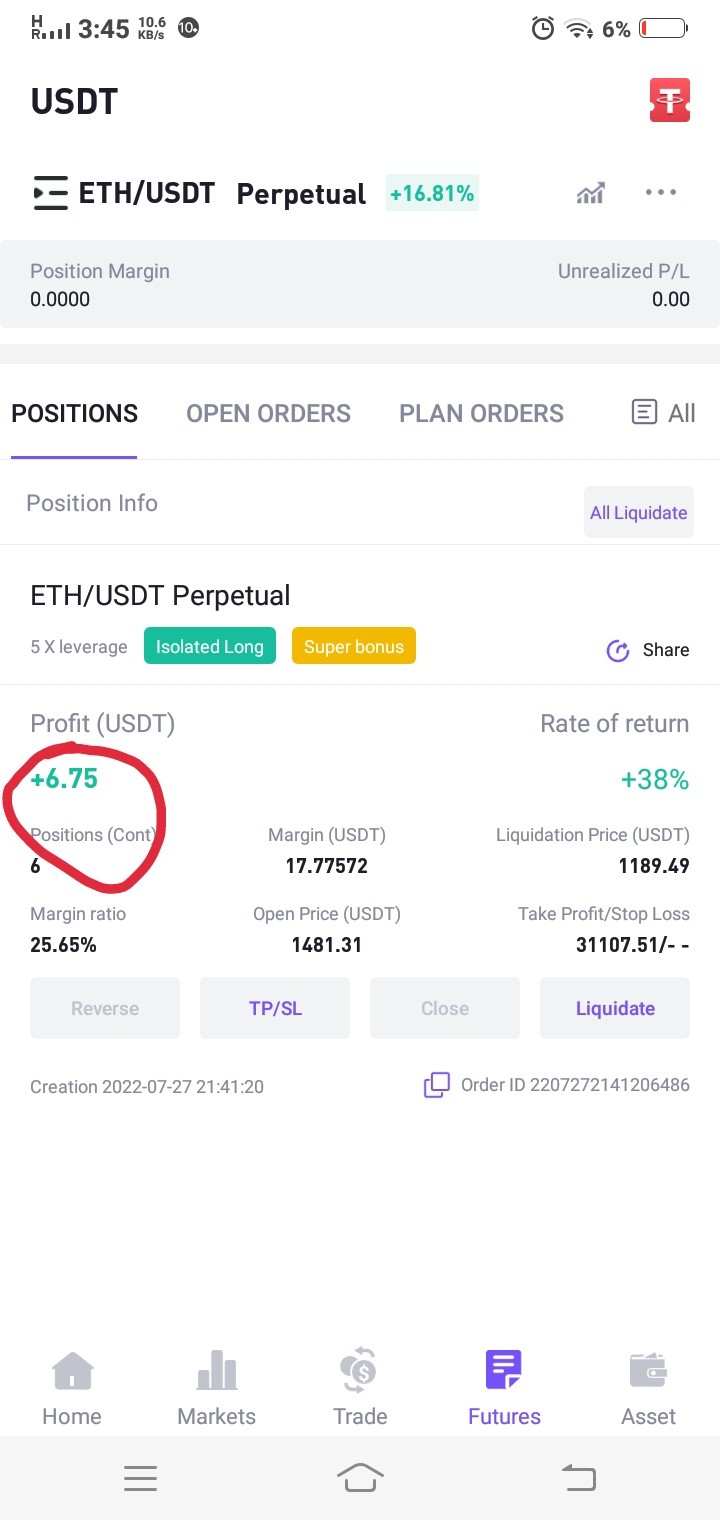This screenshot has width=720, height=1520.
Task: Tap the TP/SL button
Action: point(275,1008)
